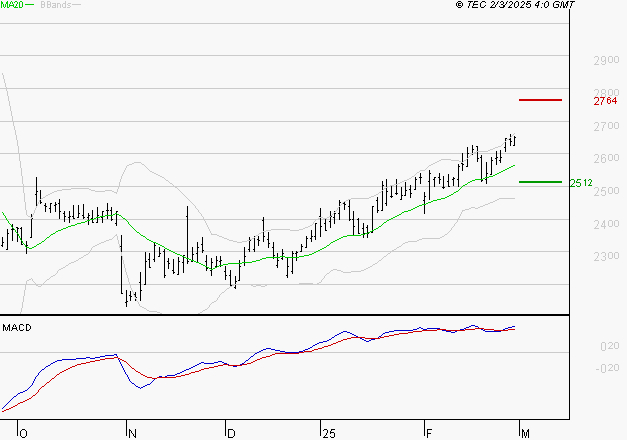Image resolution: width=627 pixels, height=440 pixels.
Task: Click the 25 year marker on time axis
Action: (x=329, y=434)
